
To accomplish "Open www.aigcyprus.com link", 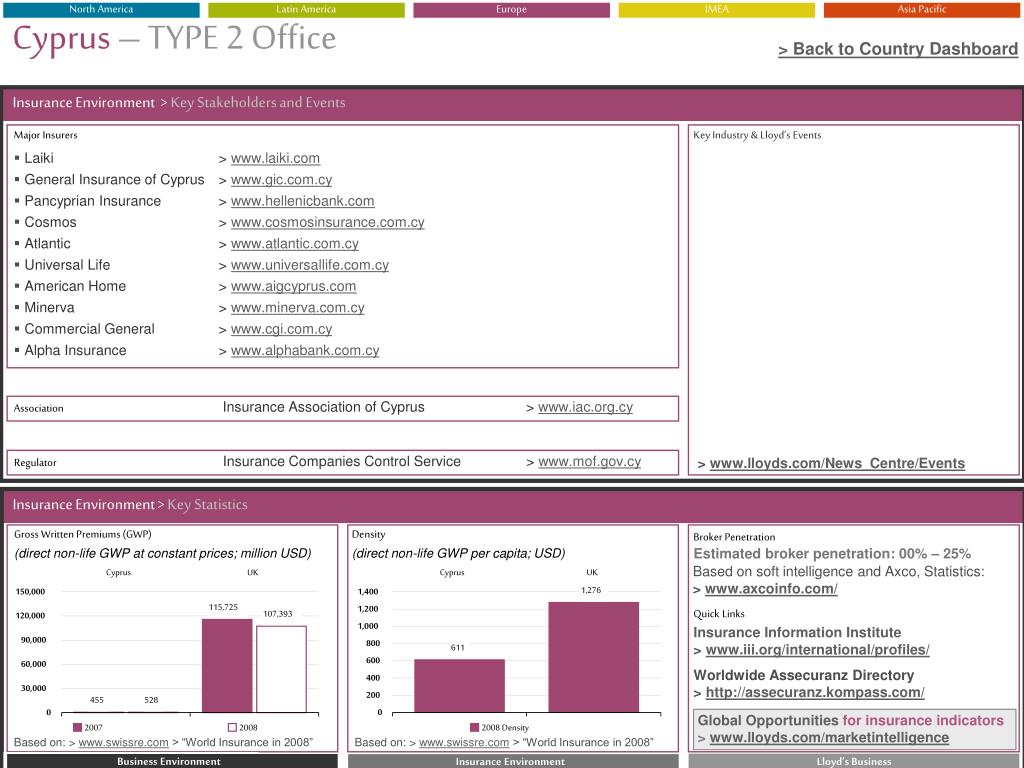I will [x=293, y=286].
